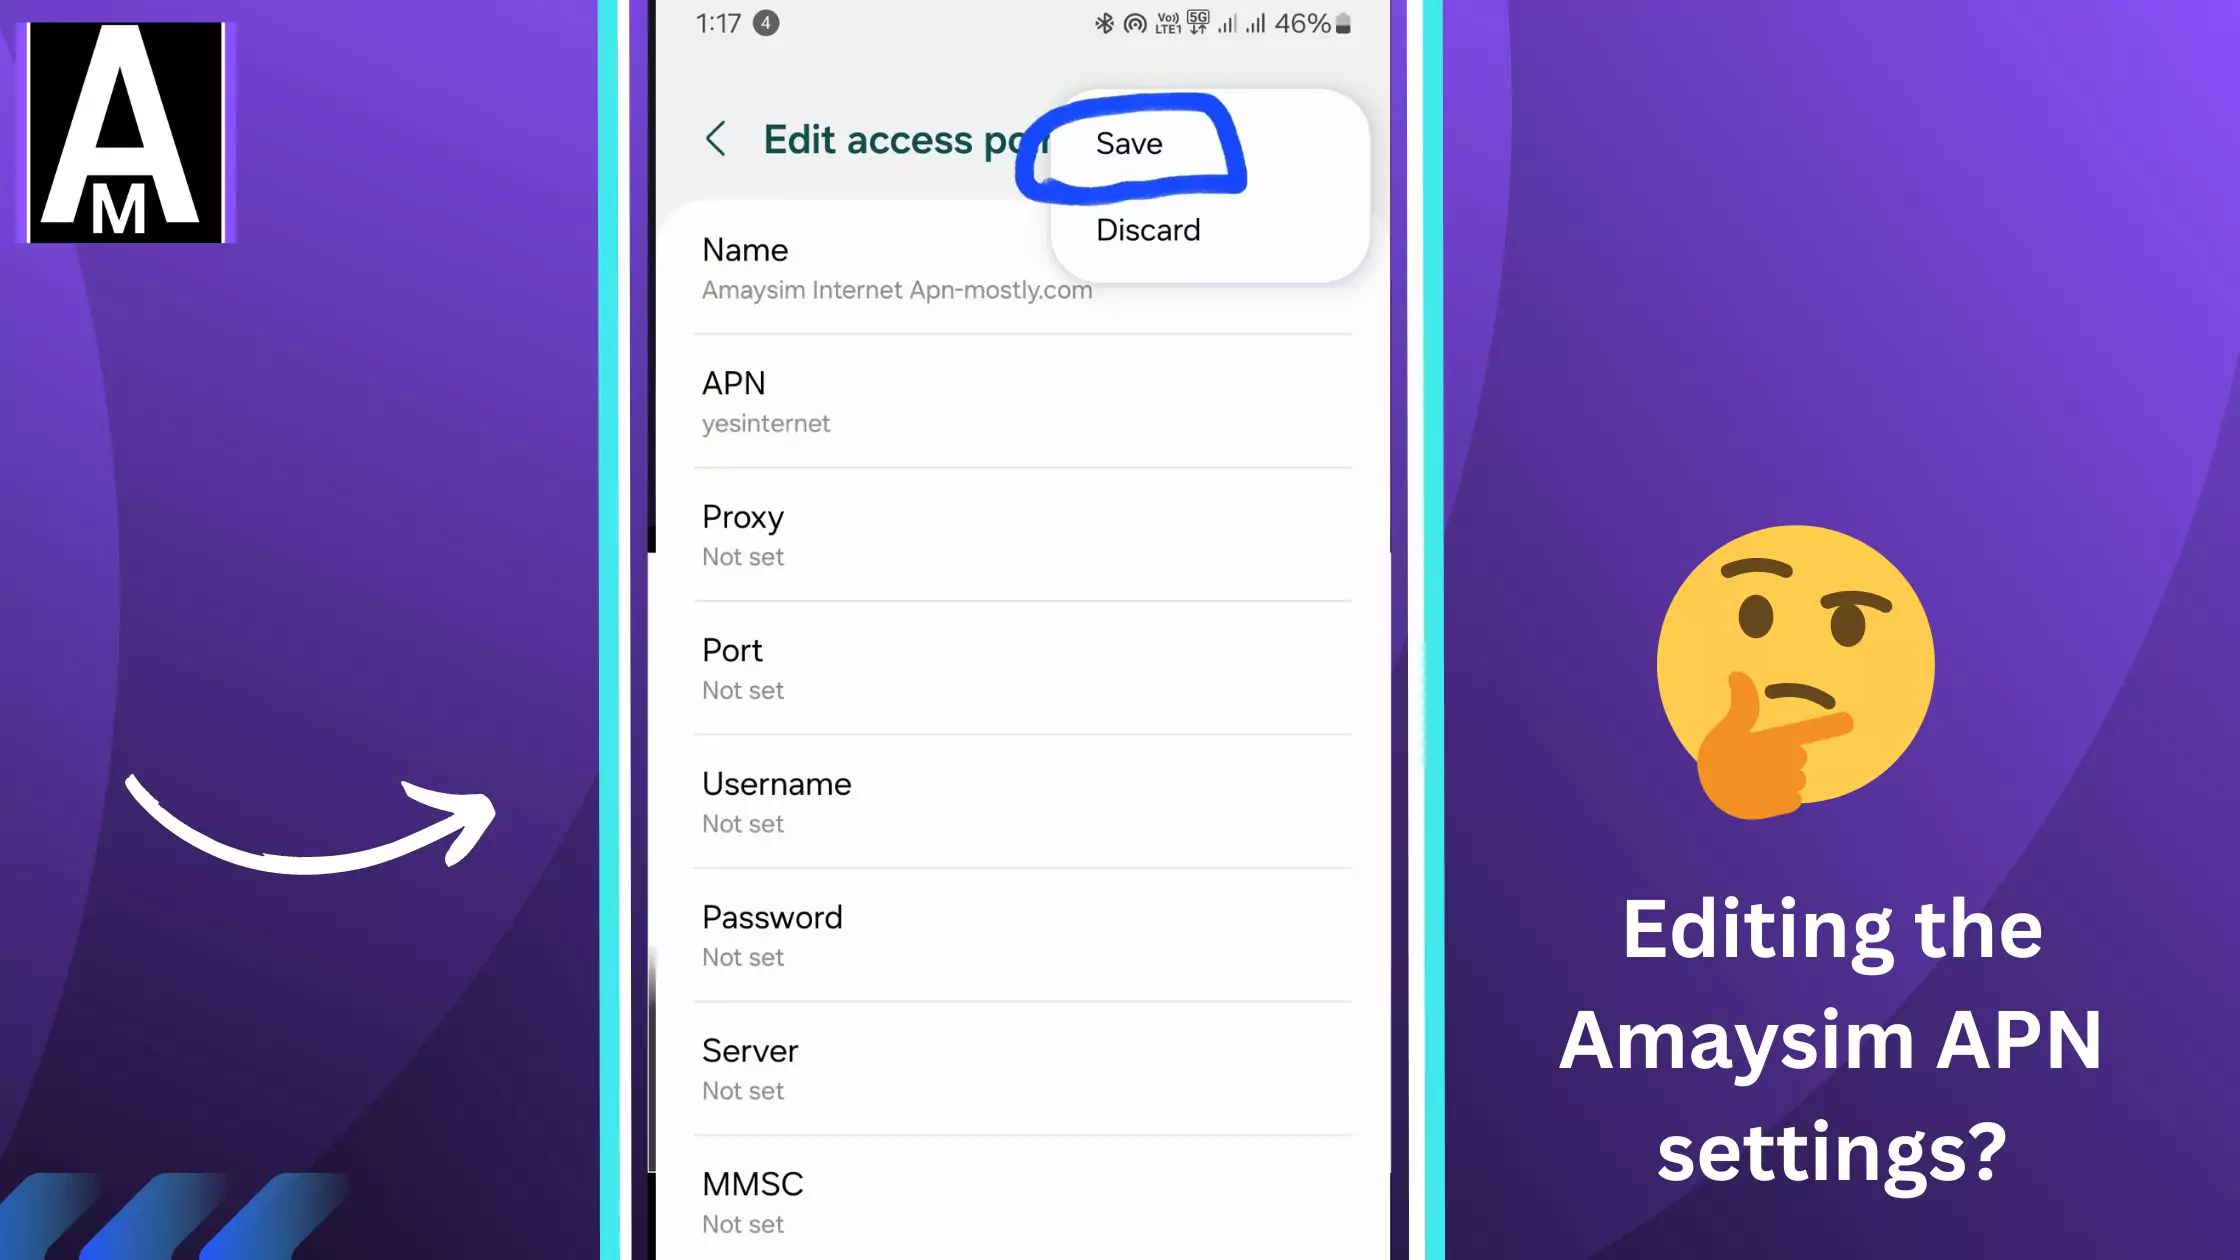2240x1260 pixels.
Task: Tap the WiFi signal icon
Action: (1129, 22)
